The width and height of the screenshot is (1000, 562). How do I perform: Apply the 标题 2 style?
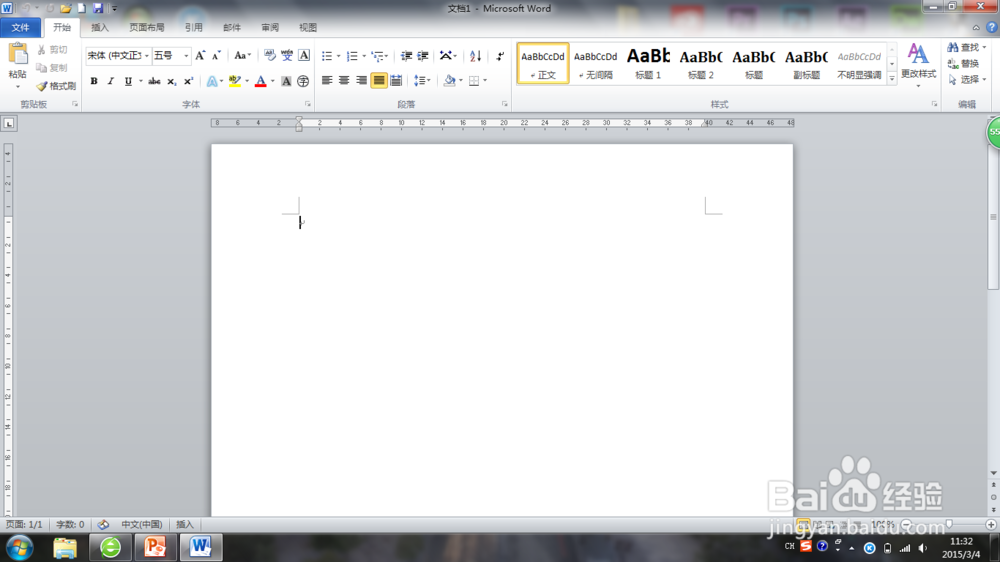click(x=701, y=64)
